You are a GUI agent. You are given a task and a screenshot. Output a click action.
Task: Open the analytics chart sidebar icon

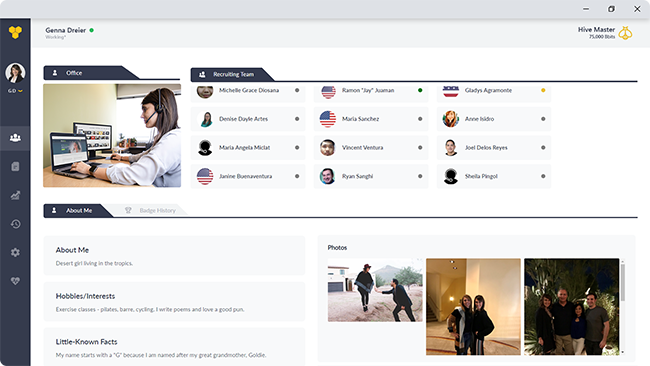[15, 195]
